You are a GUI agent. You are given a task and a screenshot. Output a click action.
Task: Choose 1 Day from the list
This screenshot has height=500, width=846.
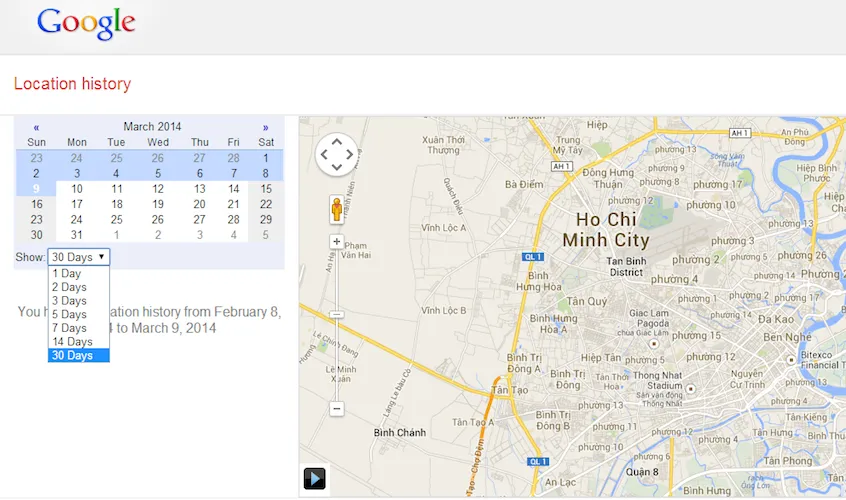67,273
